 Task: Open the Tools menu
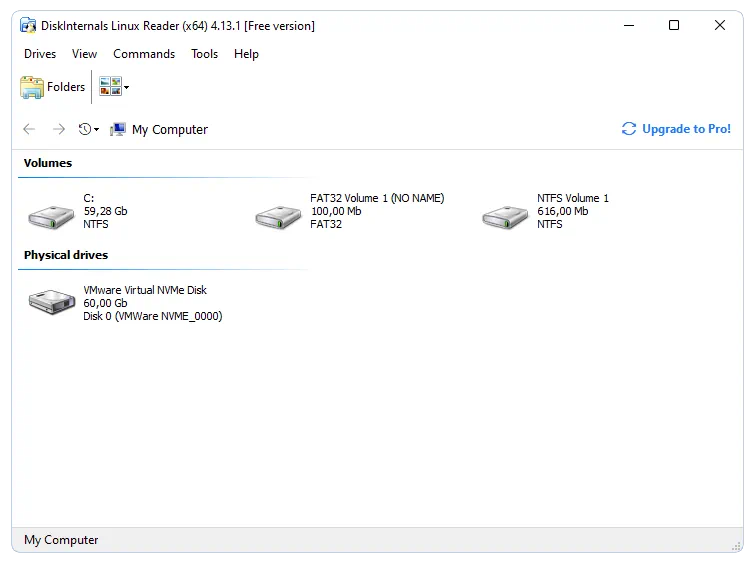pyautogui.click(x=204, y=54)
